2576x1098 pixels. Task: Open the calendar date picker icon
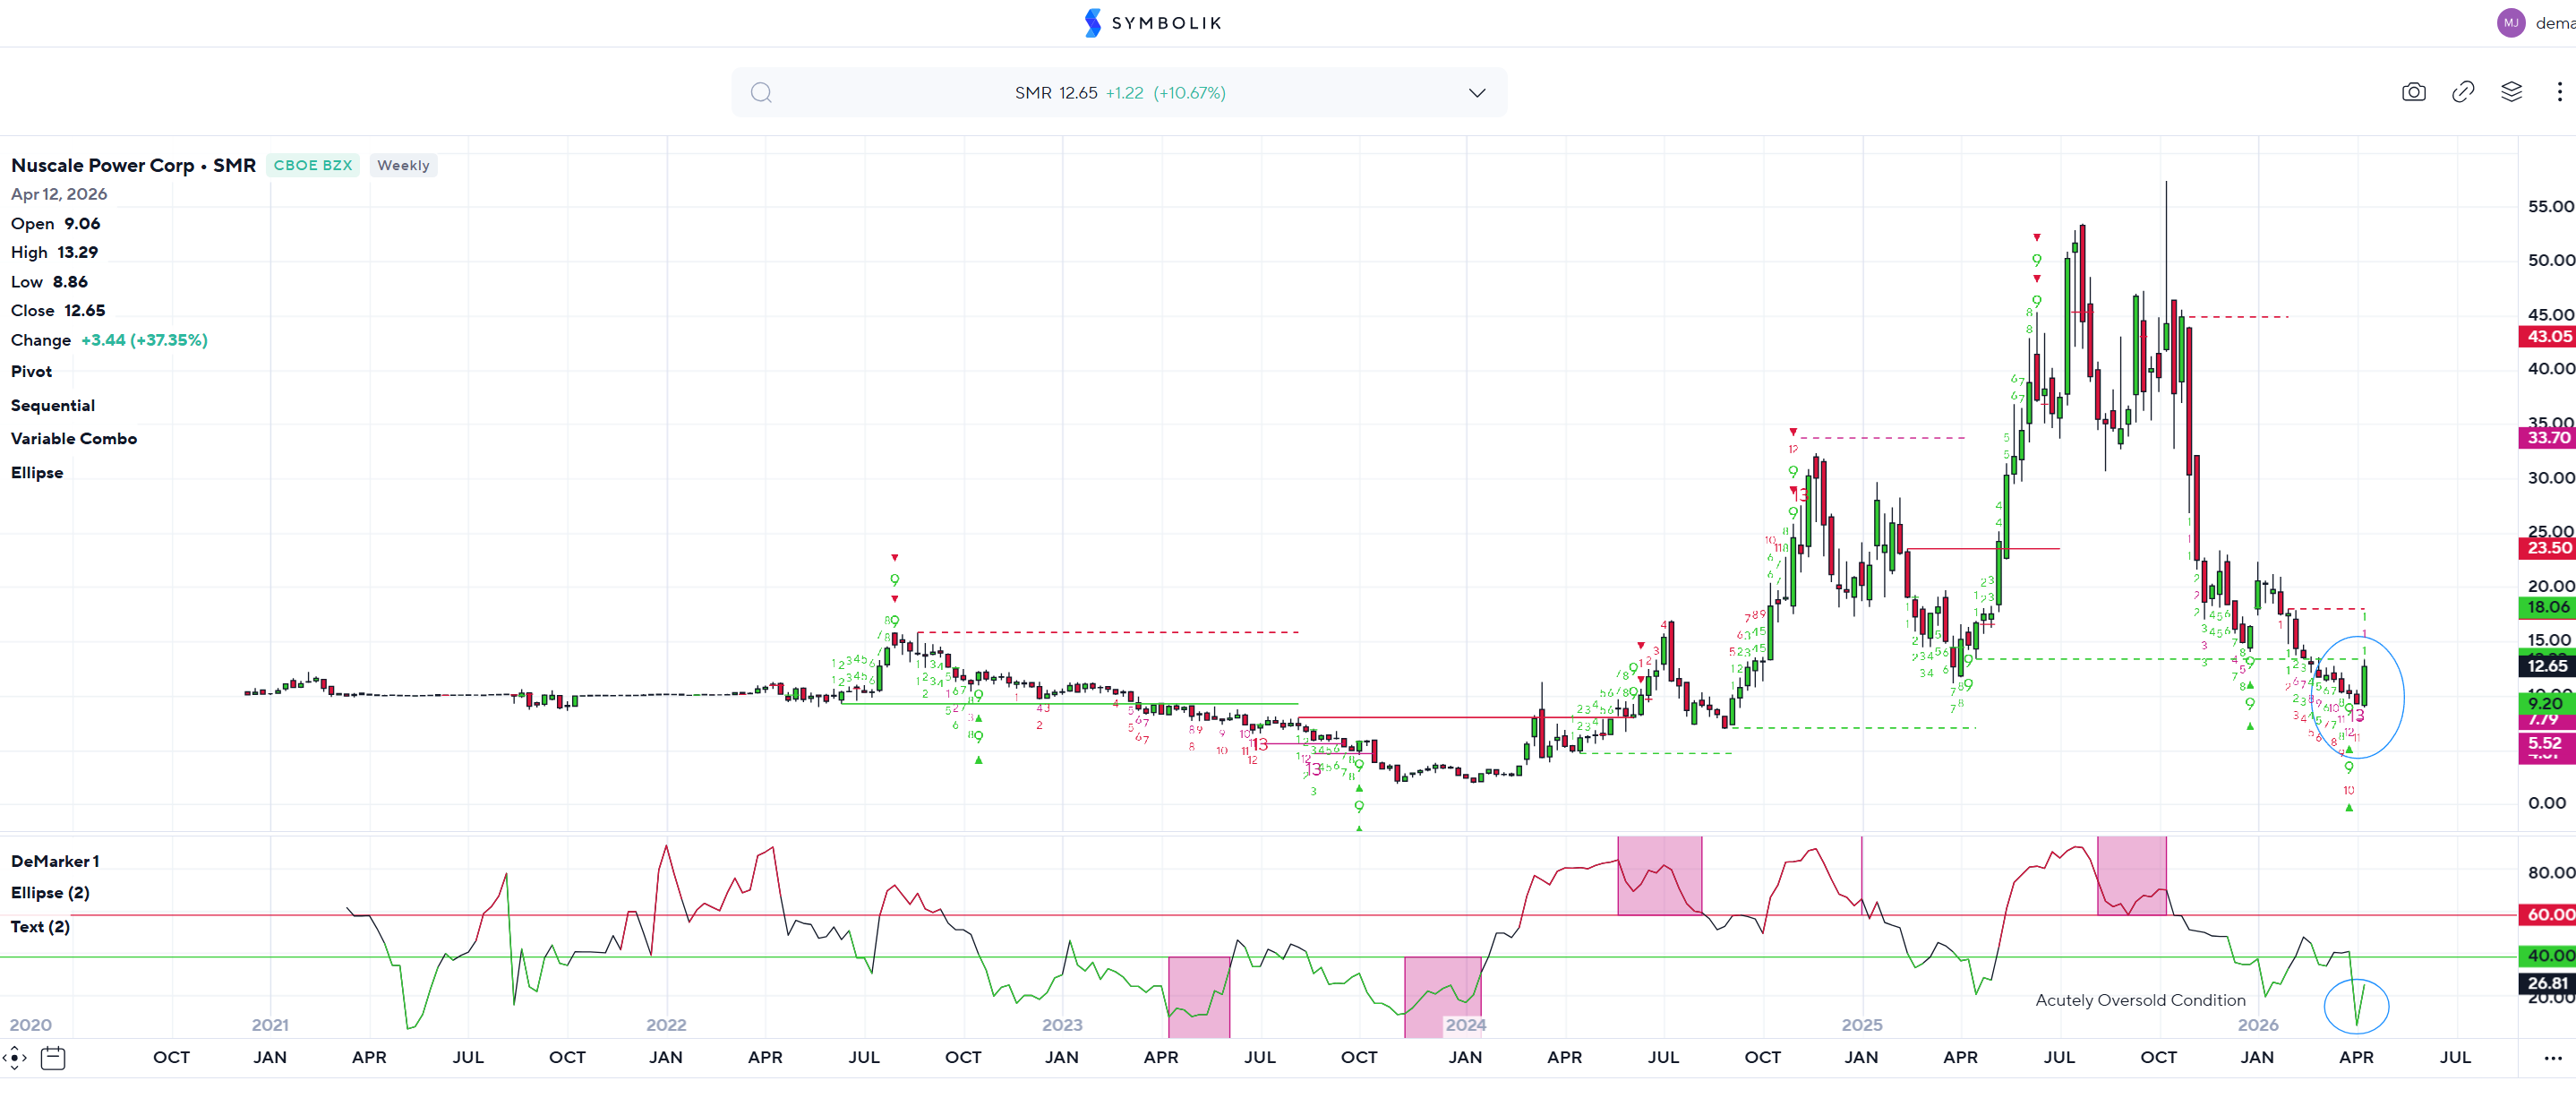(x=53, y=1057)
